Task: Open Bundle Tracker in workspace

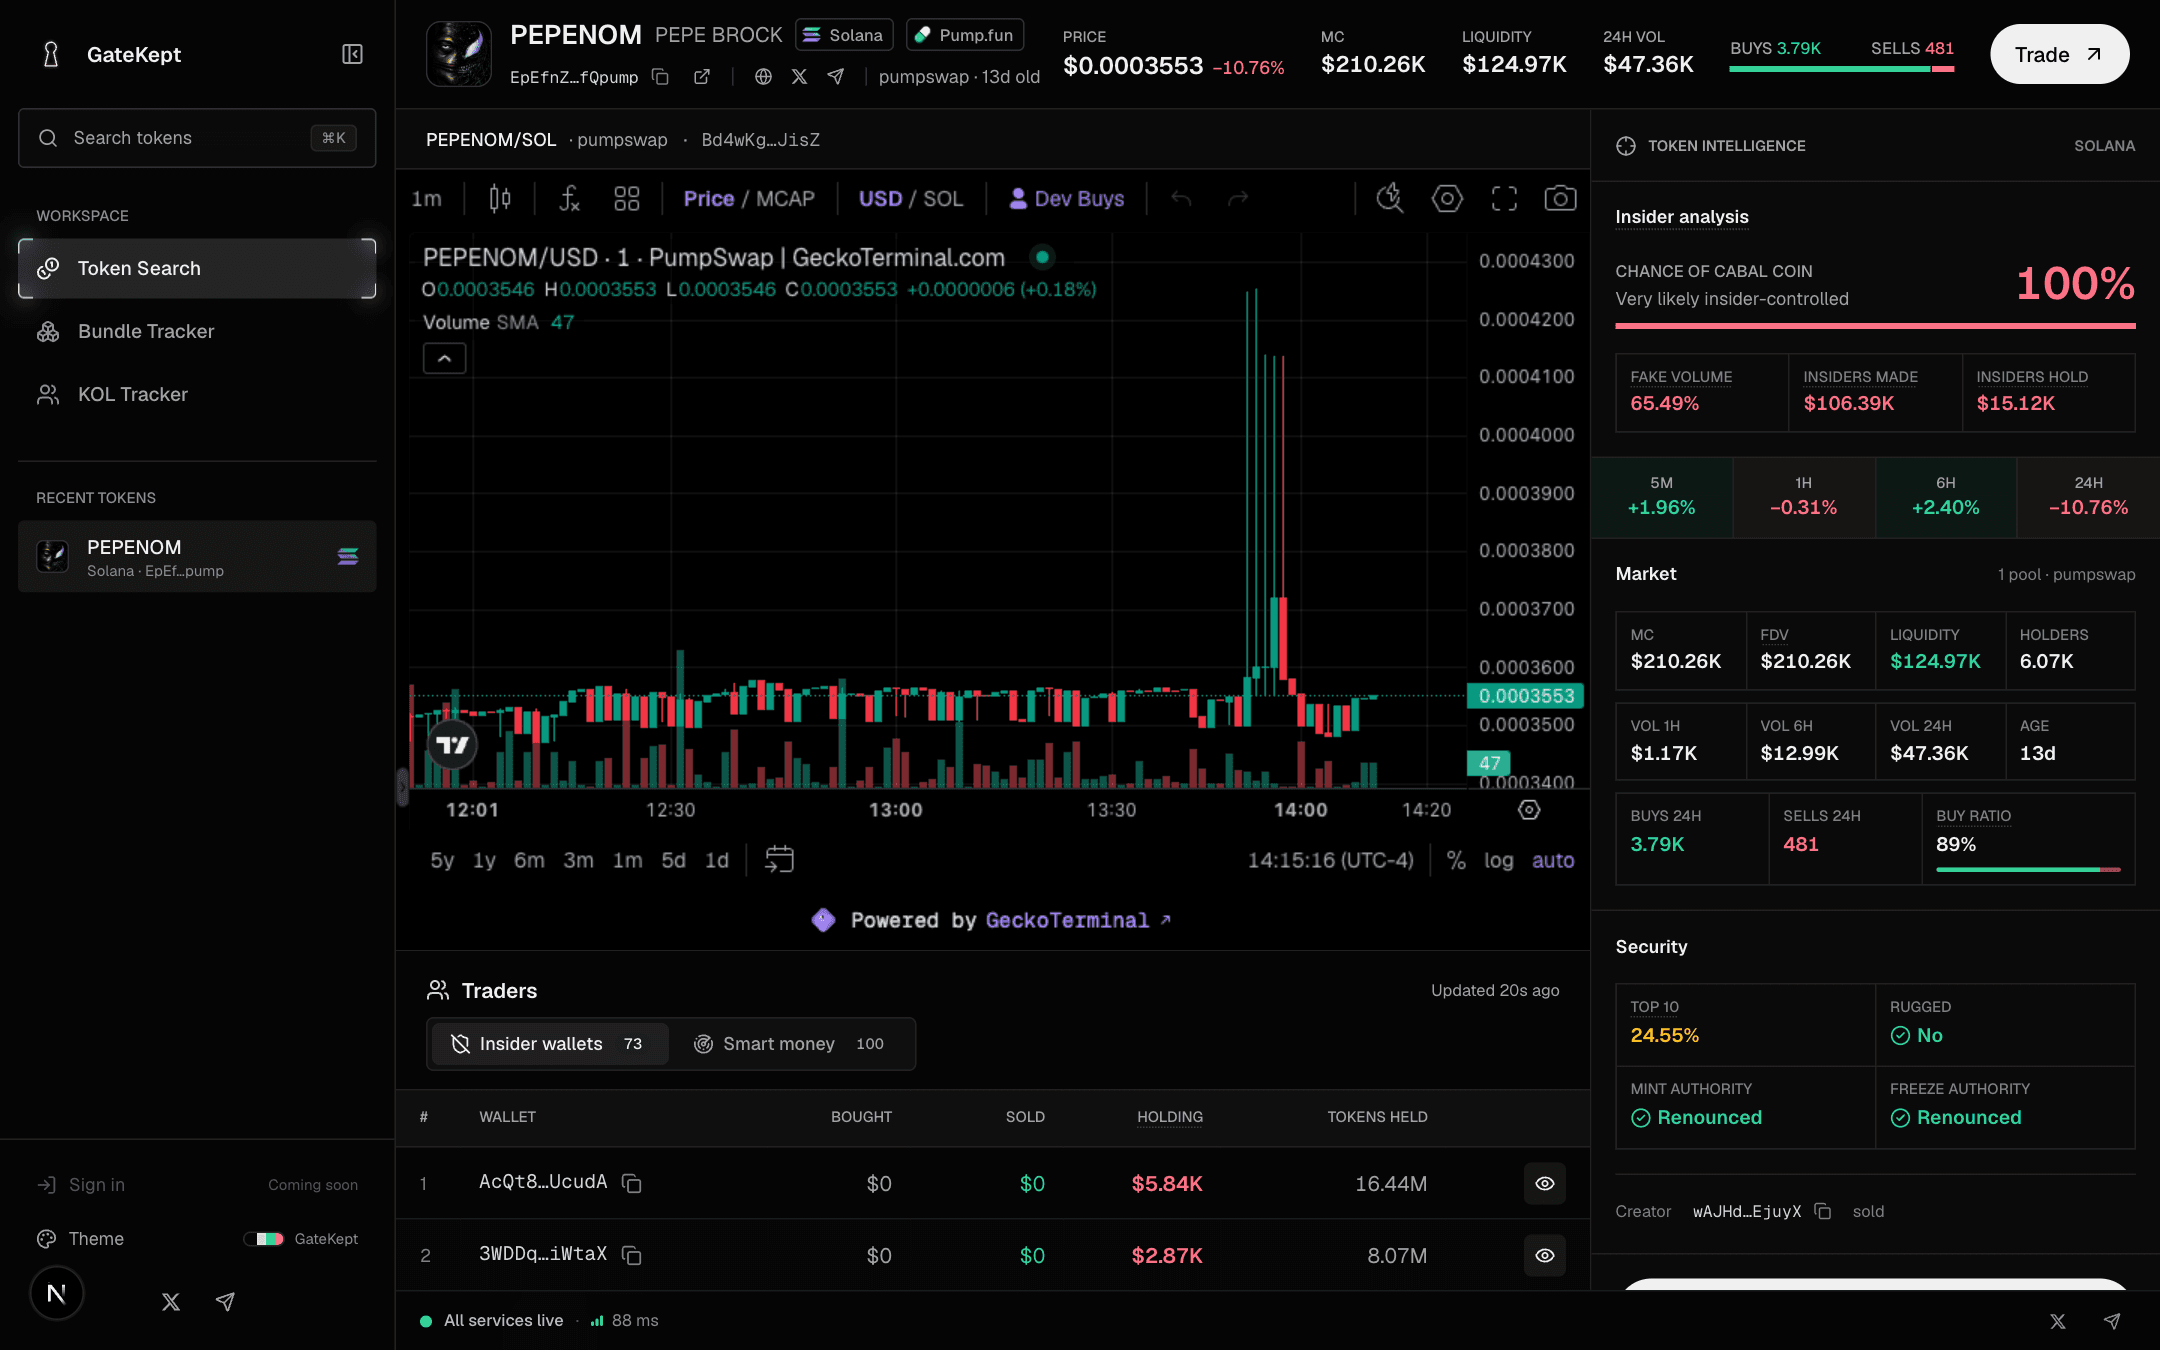Action: point(197,331)
